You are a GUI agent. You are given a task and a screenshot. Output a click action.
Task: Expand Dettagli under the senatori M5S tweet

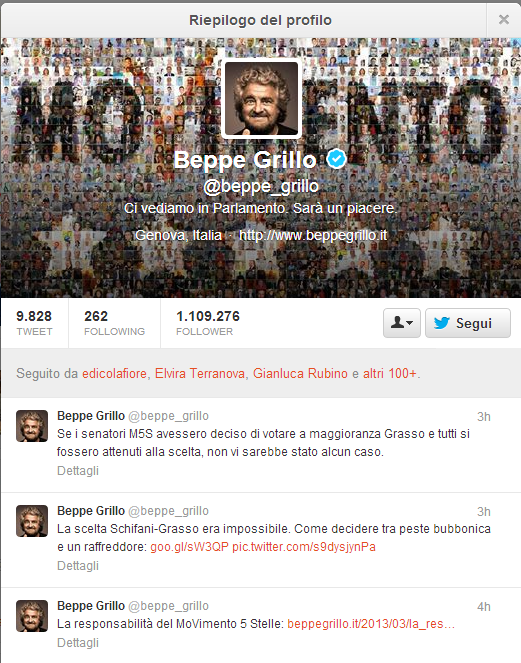pyautogui.click(x=78, y=471)
